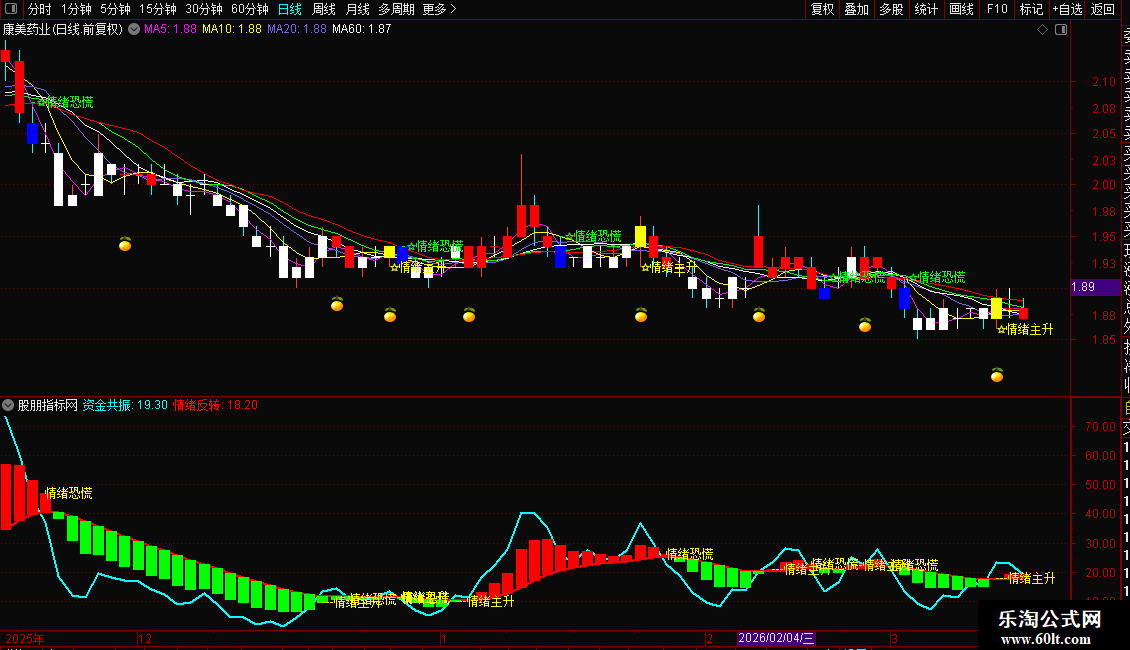
Task: Click the 统计 statistics button
Action: click(x=926, y=9)
